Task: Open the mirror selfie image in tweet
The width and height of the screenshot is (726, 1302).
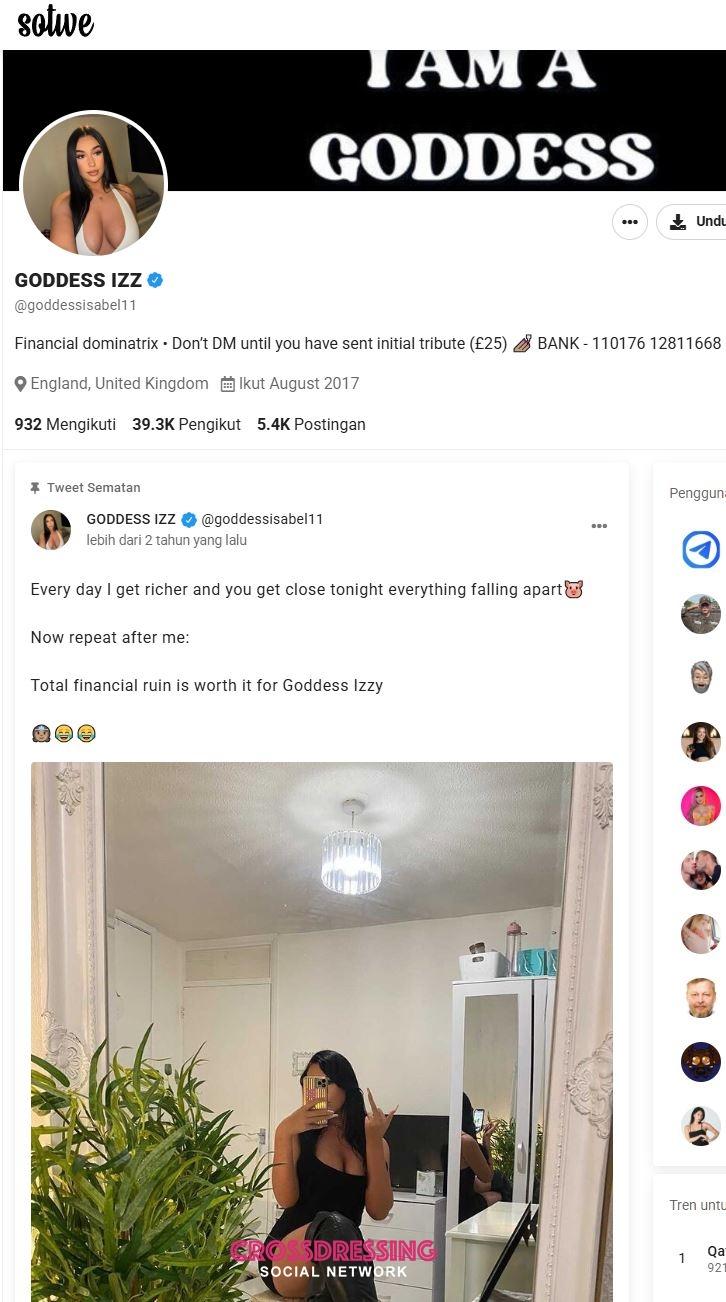Action: tap(322, 1032)
